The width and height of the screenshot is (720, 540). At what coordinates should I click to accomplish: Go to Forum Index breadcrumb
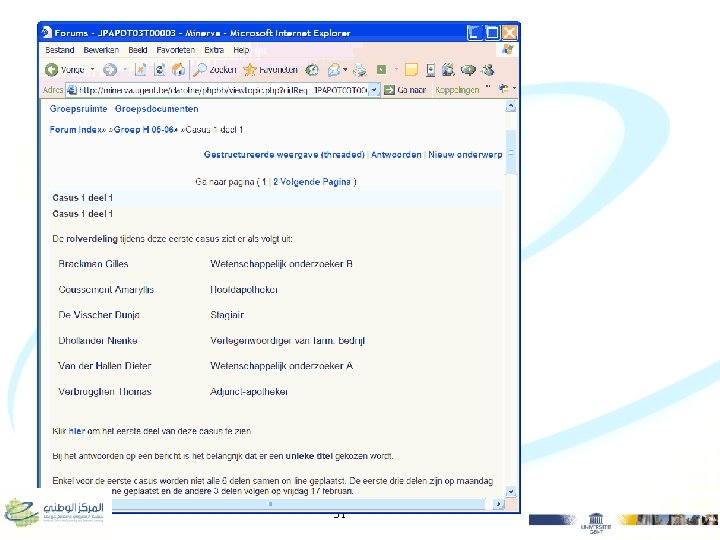[x=75, y=129]
